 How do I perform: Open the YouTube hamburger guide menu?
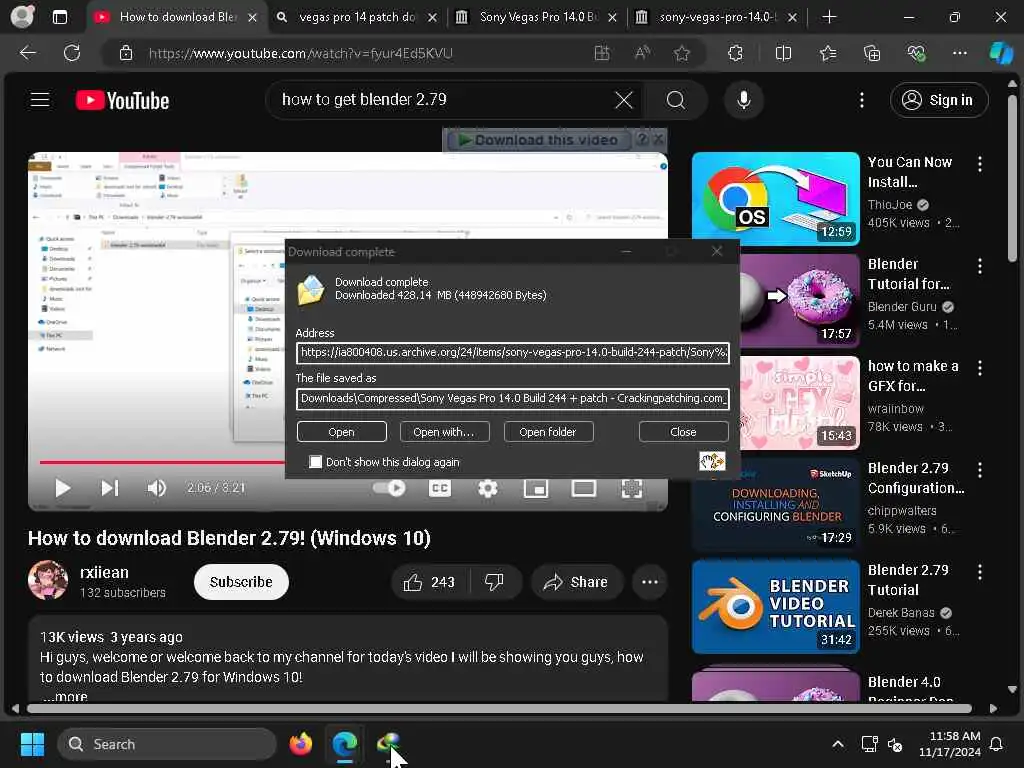click(40, 100)
